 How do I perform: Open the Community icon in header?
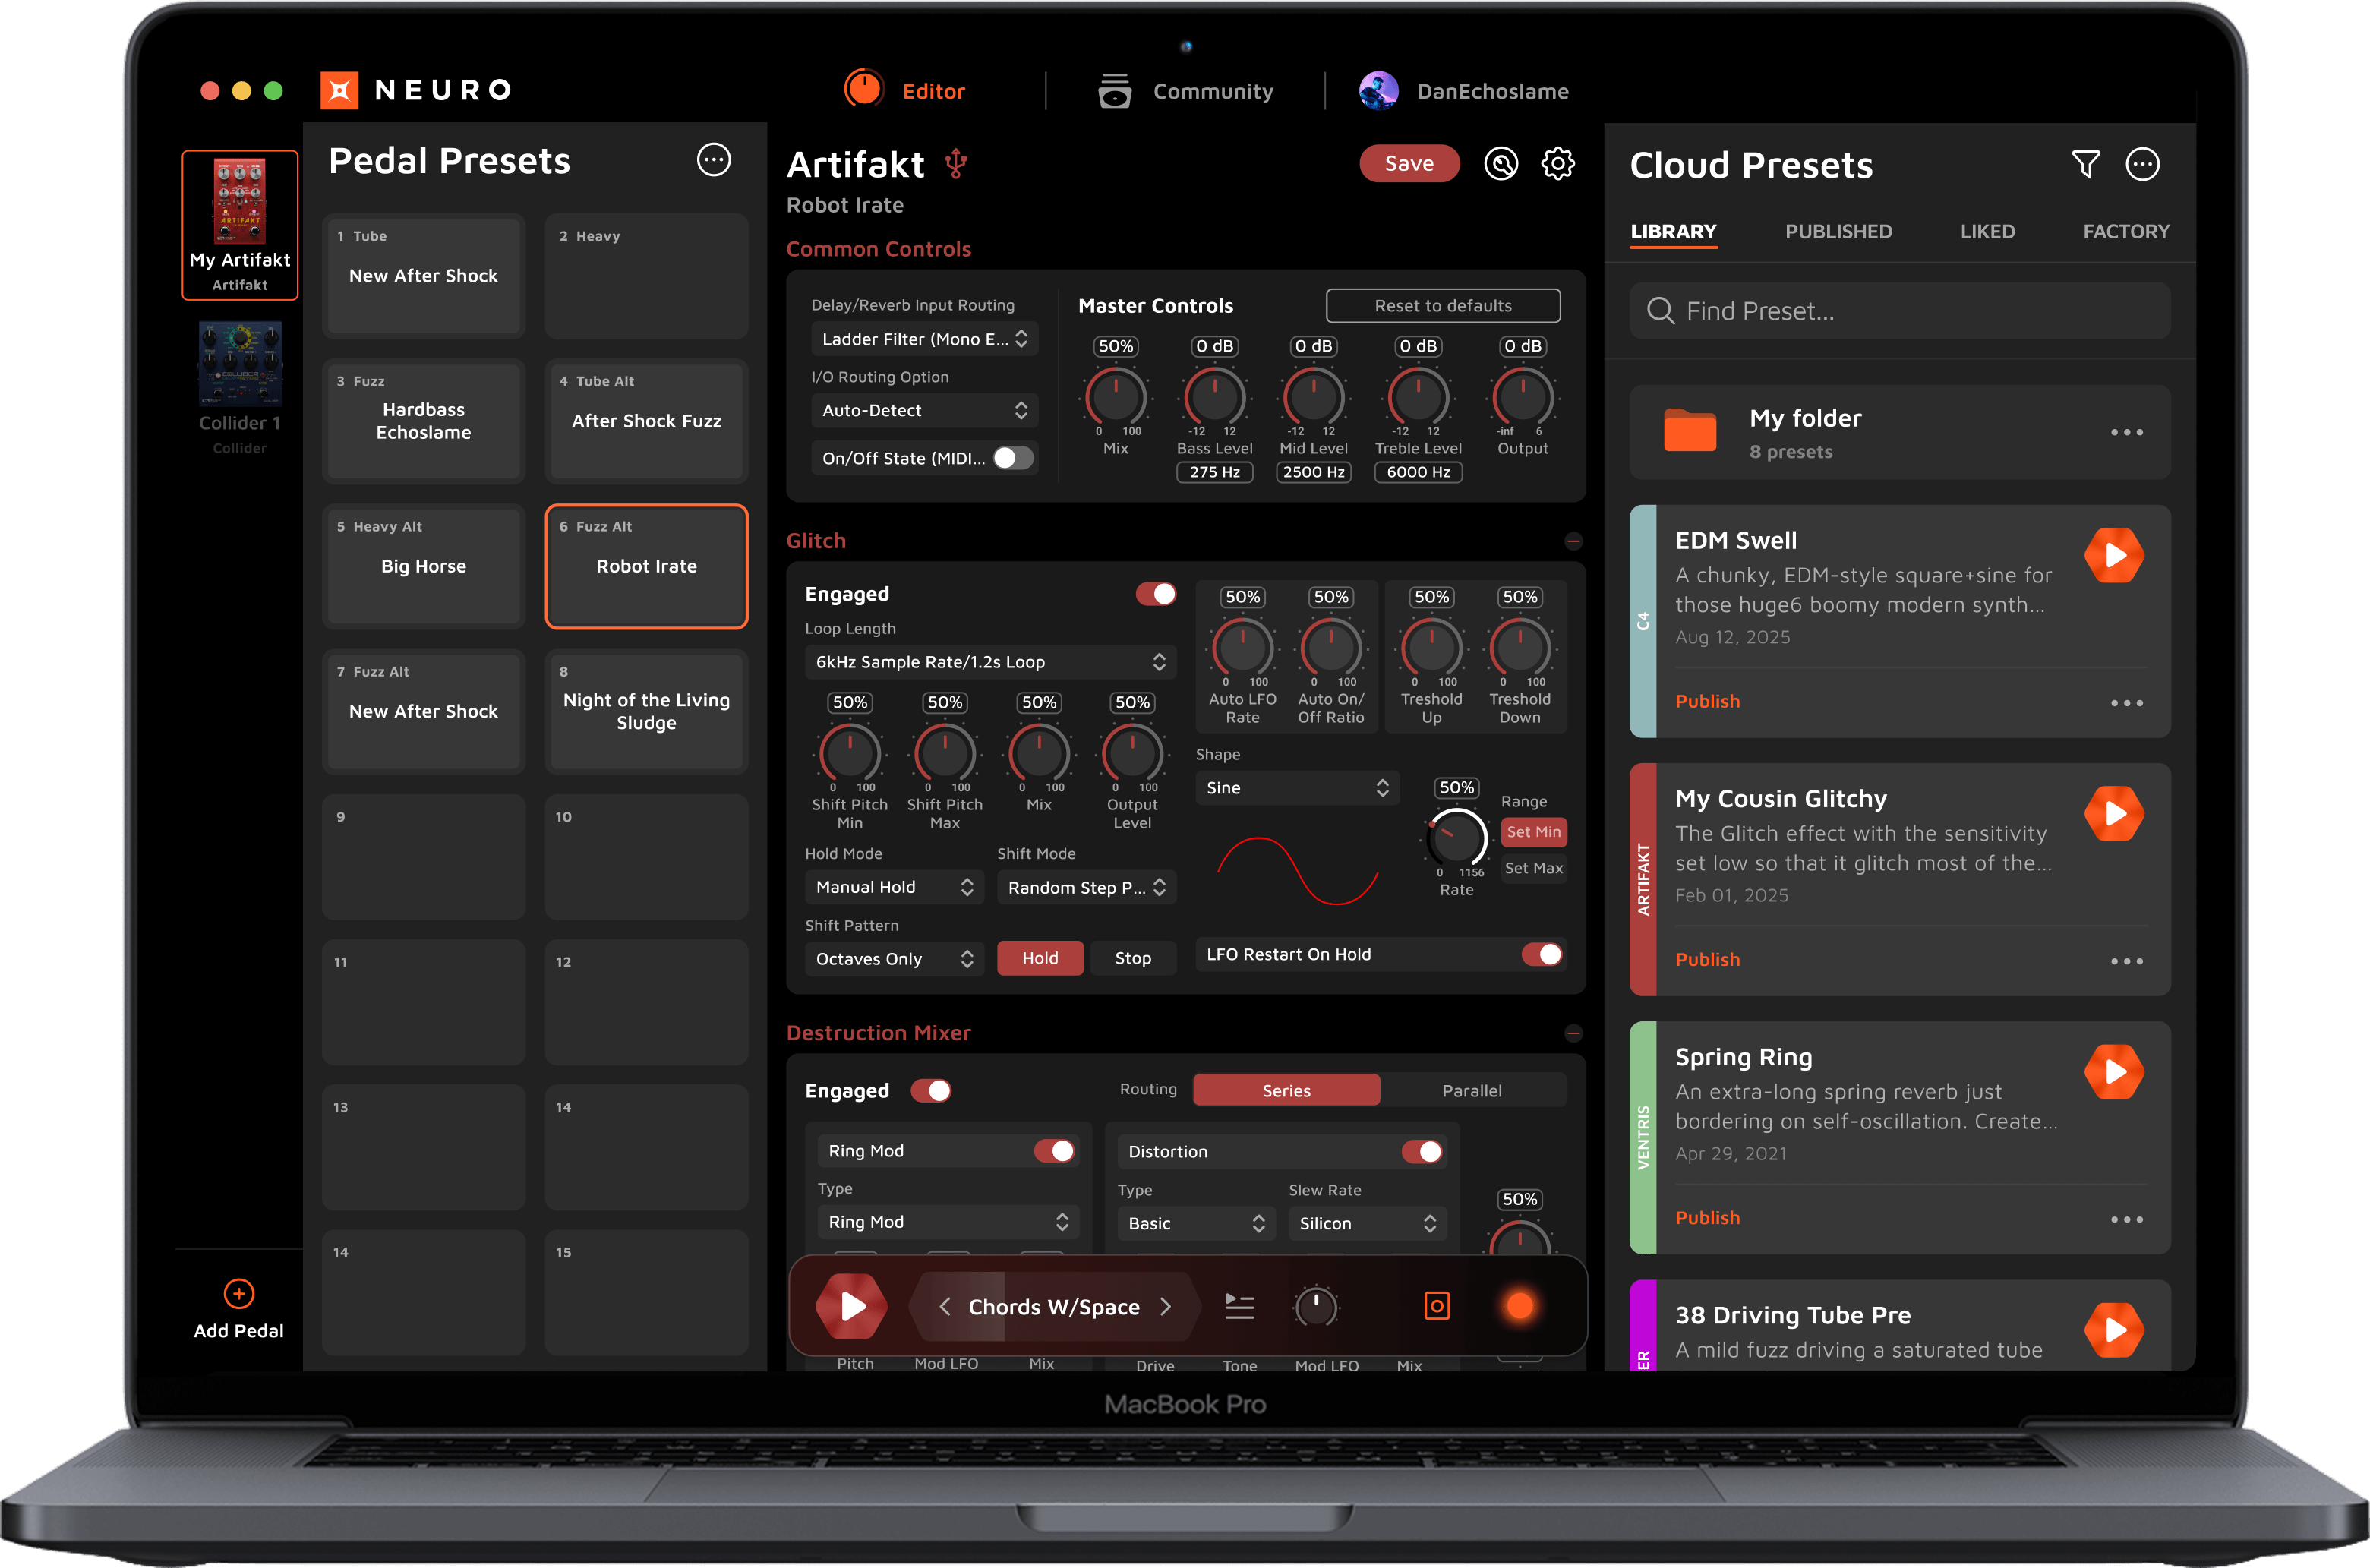(1114, 91)
